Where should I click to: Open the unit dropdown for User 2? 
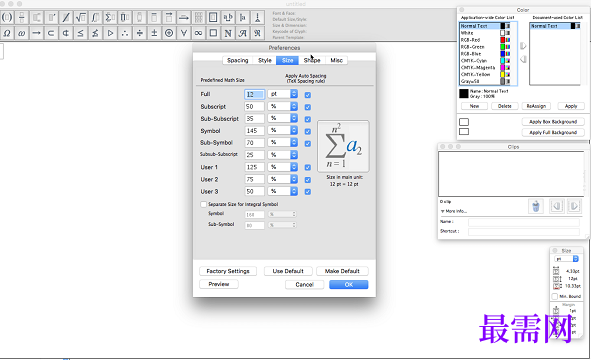click(283, 179)
